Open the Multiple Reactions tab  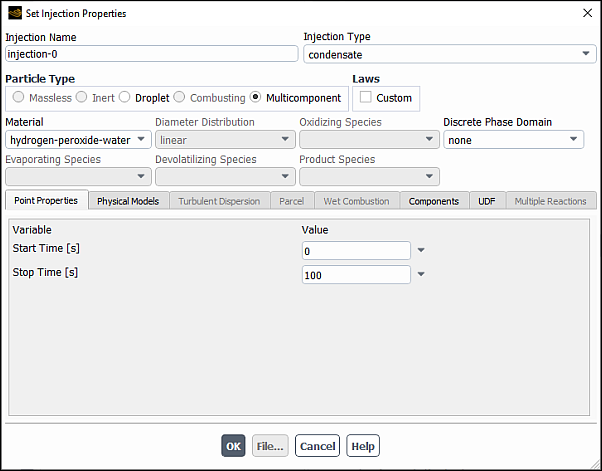tap(551, 201)
